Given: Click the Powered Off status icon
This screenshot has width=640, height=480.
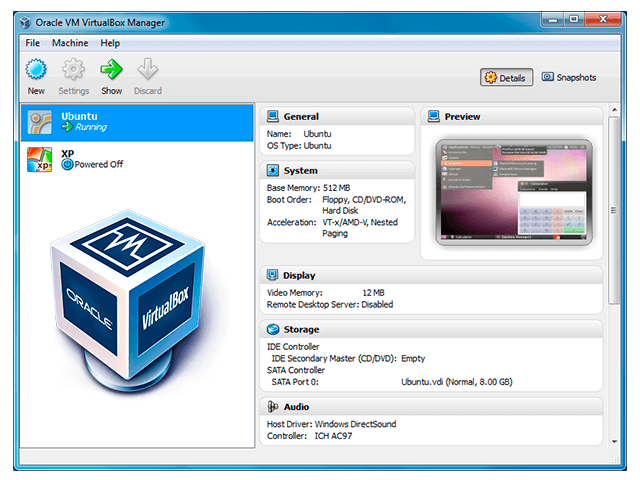Looking at the screenshot, I should click(67, 164).
